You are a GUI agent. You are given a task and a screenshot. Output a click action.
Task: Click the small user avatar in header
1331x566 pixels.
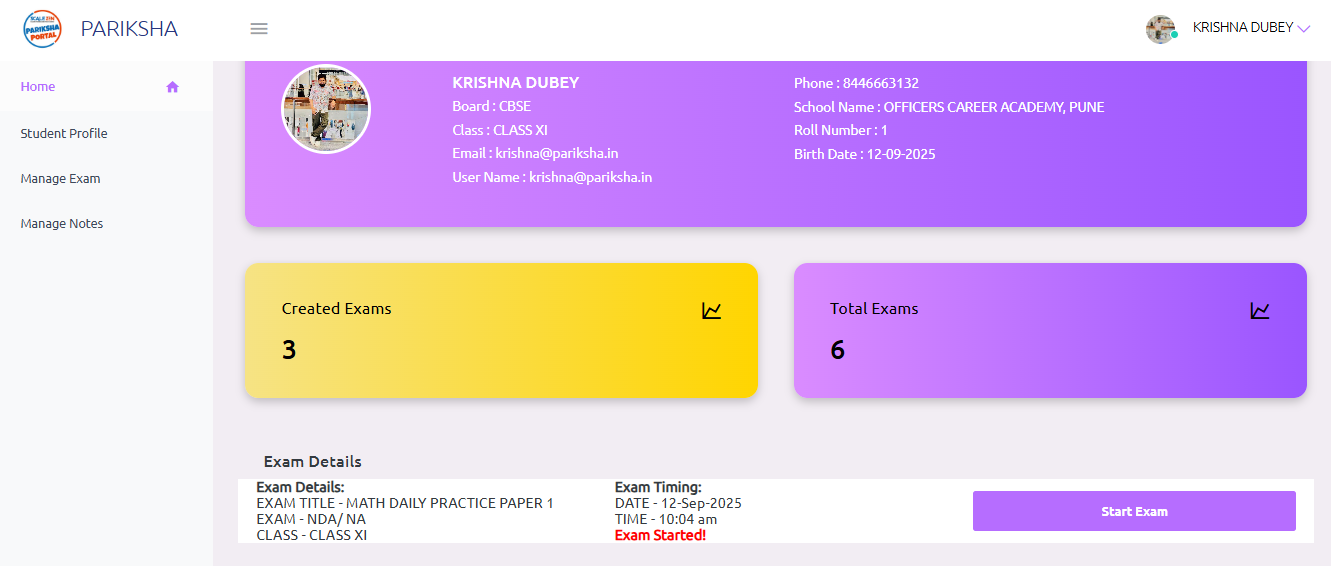pos(1160,29)
